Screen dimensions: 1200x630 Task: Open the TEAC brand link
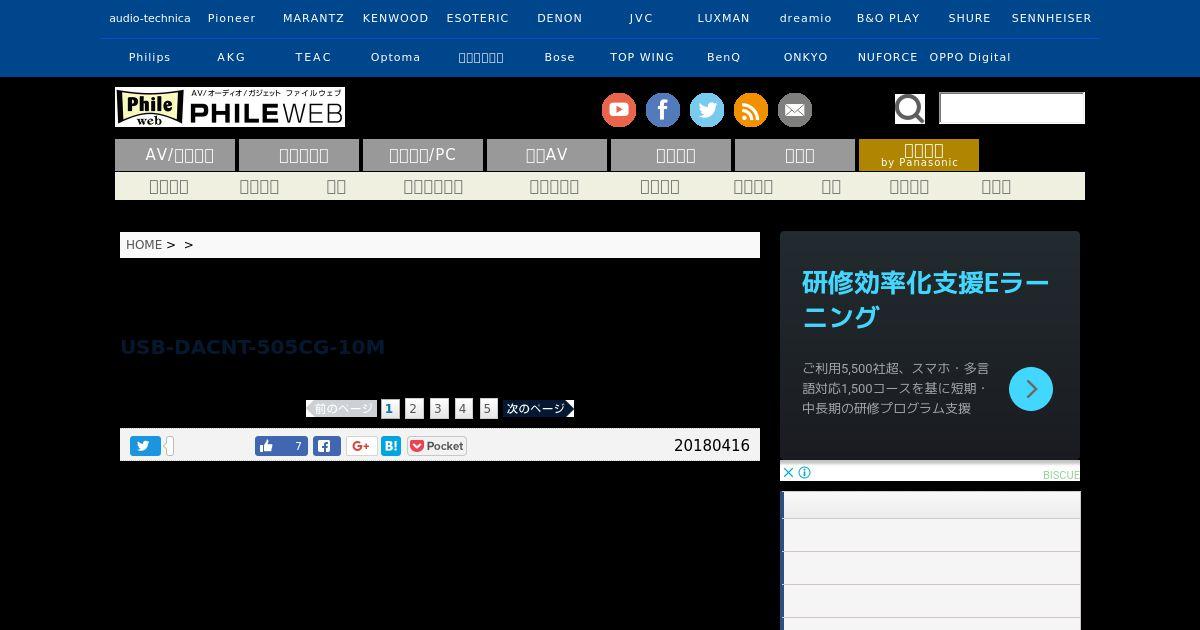(314, 57)
